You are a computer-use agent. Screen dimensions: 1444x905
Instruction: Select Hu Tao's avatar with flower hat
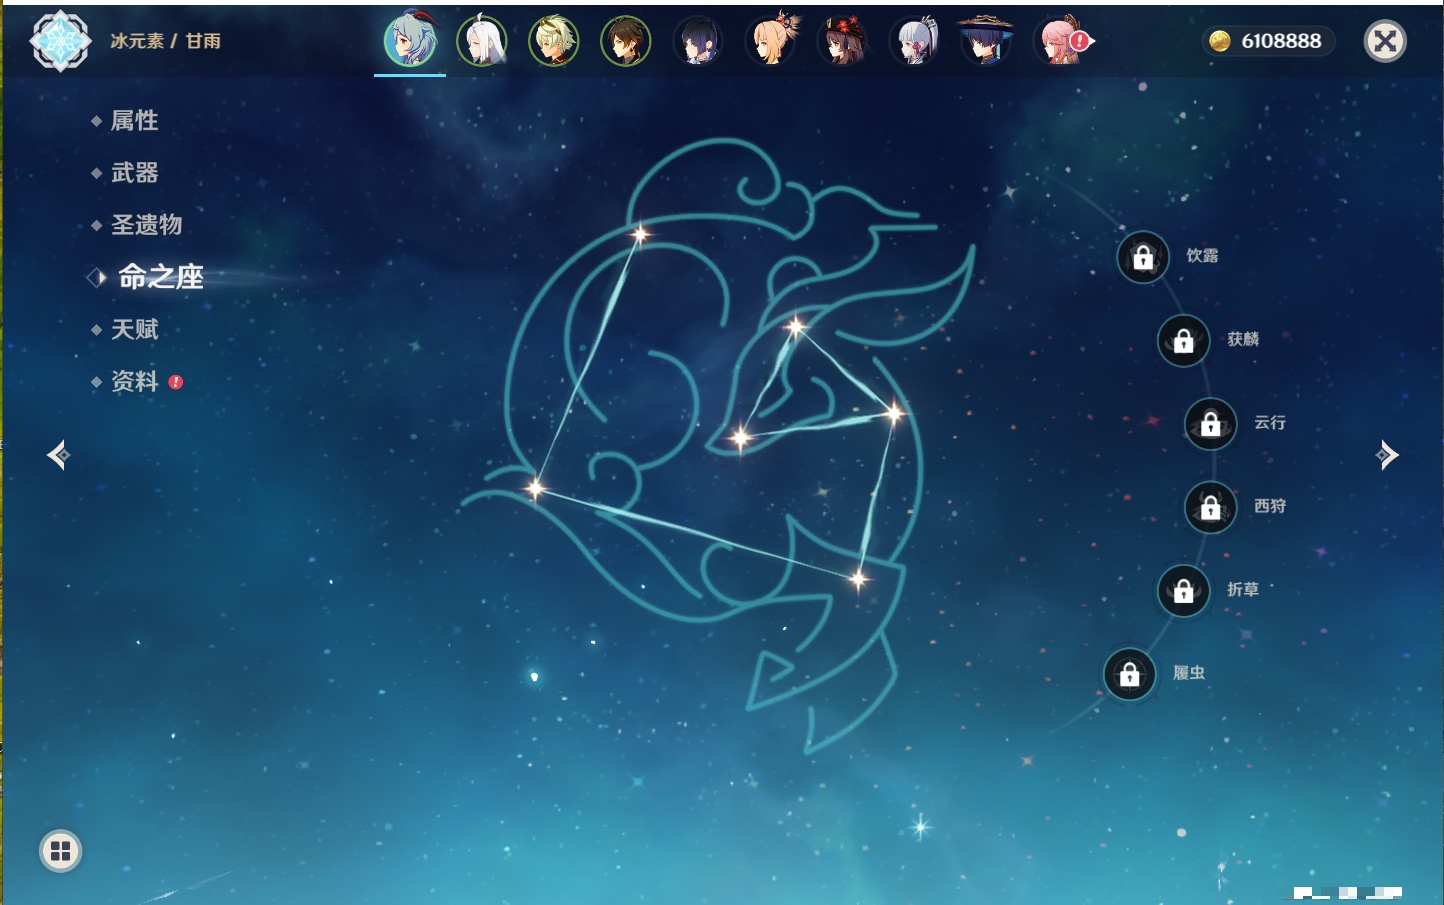click(x=843, y=41)
